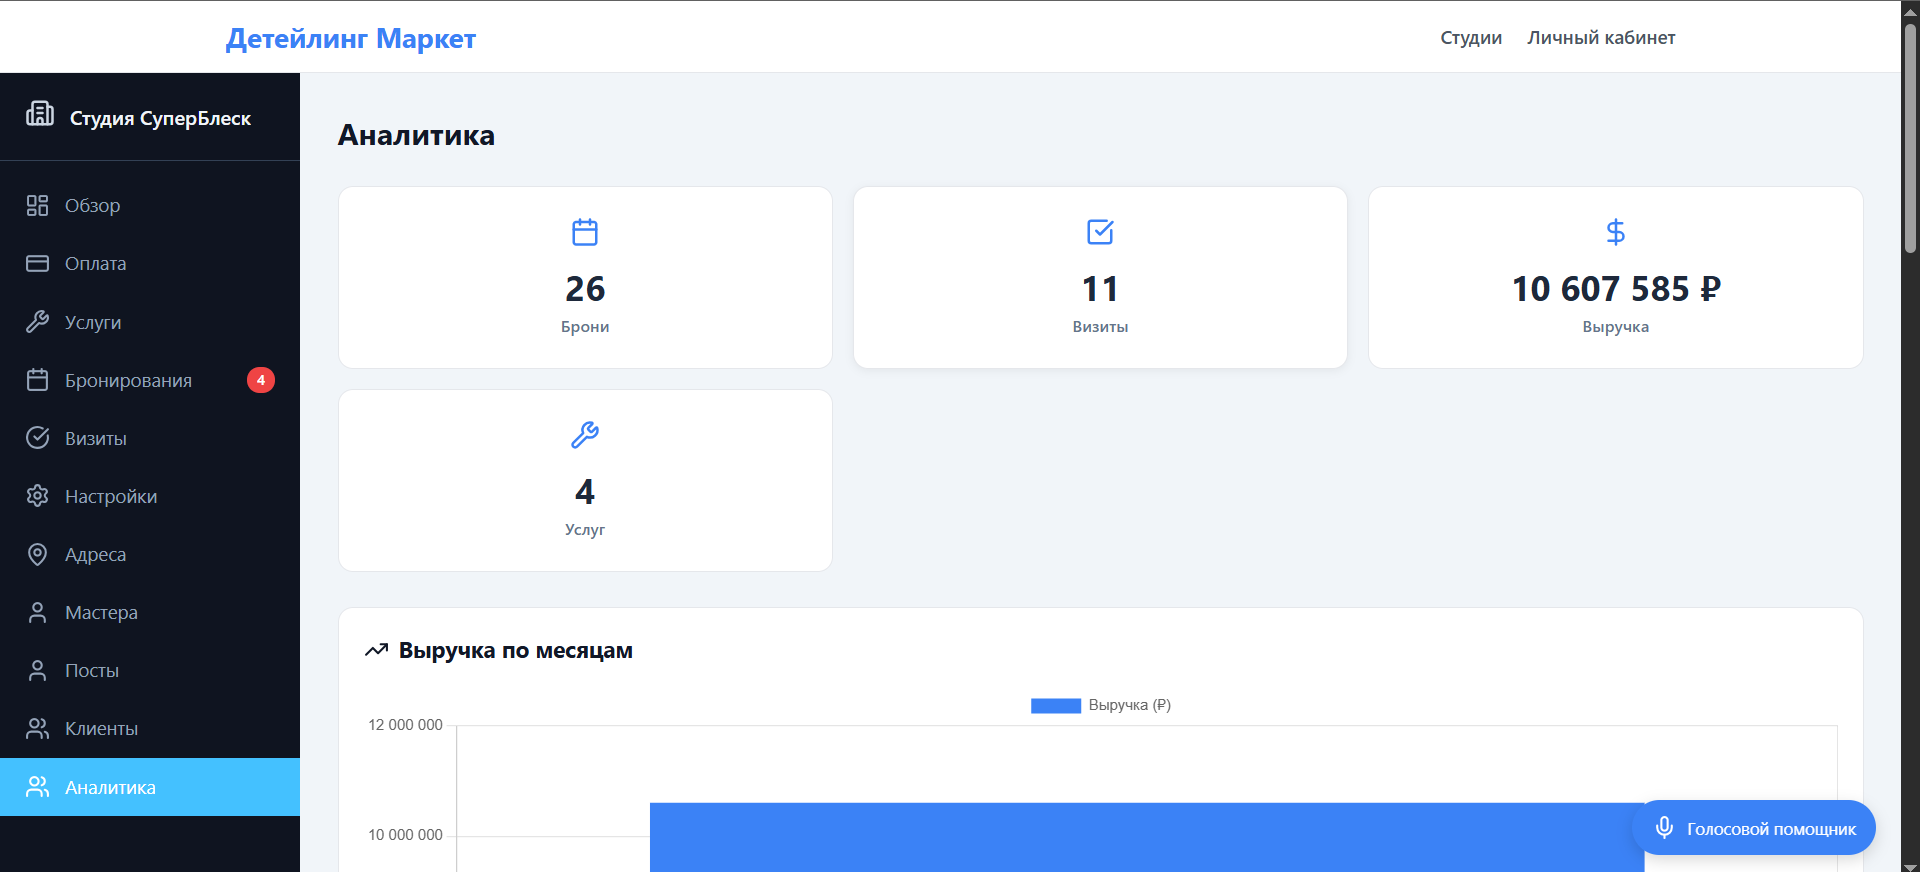Click the Клиенты users icon
The height and width of the screenshot is (872, 1920).
pos(37,728)
